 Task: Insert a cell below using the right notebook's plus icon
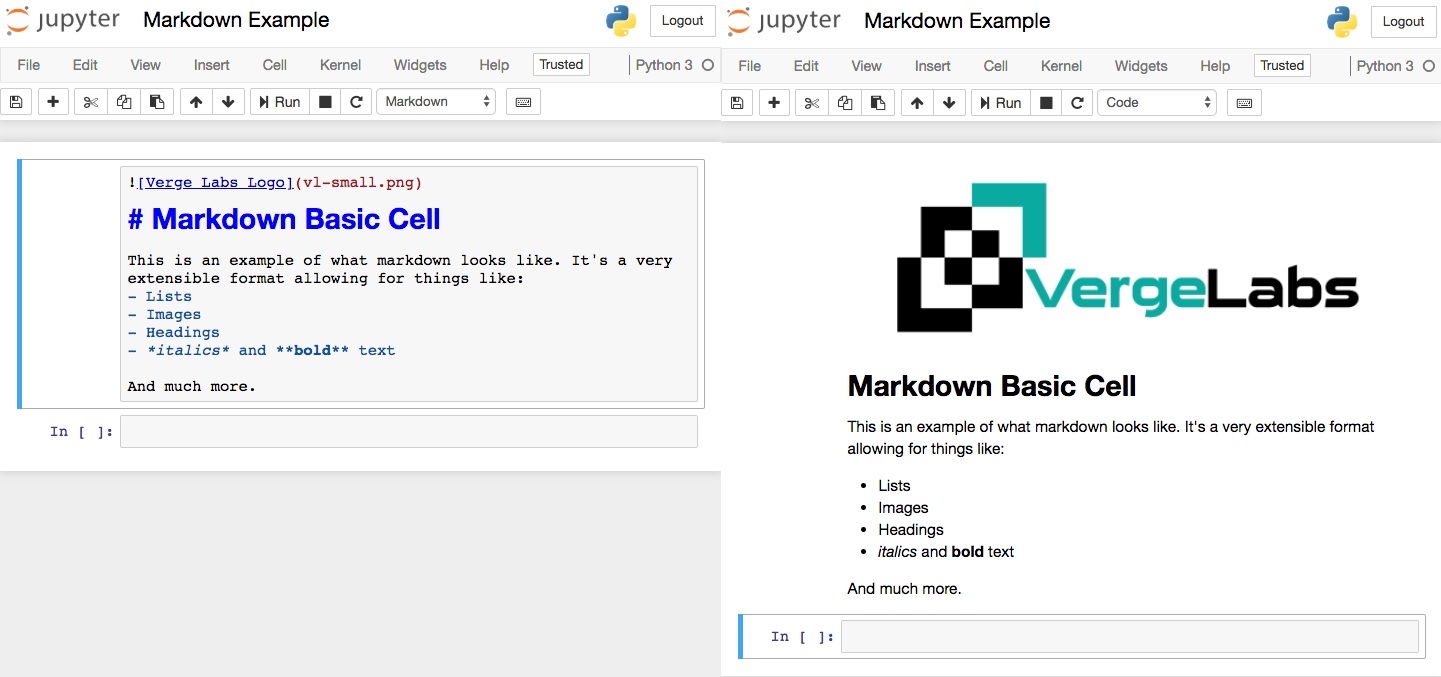point(774,103)
